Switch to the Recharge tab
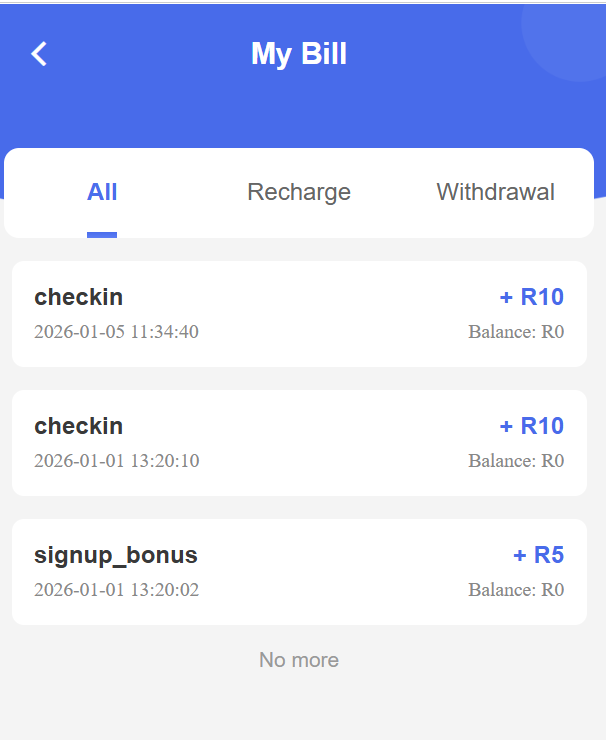 (x=299, y=192)
